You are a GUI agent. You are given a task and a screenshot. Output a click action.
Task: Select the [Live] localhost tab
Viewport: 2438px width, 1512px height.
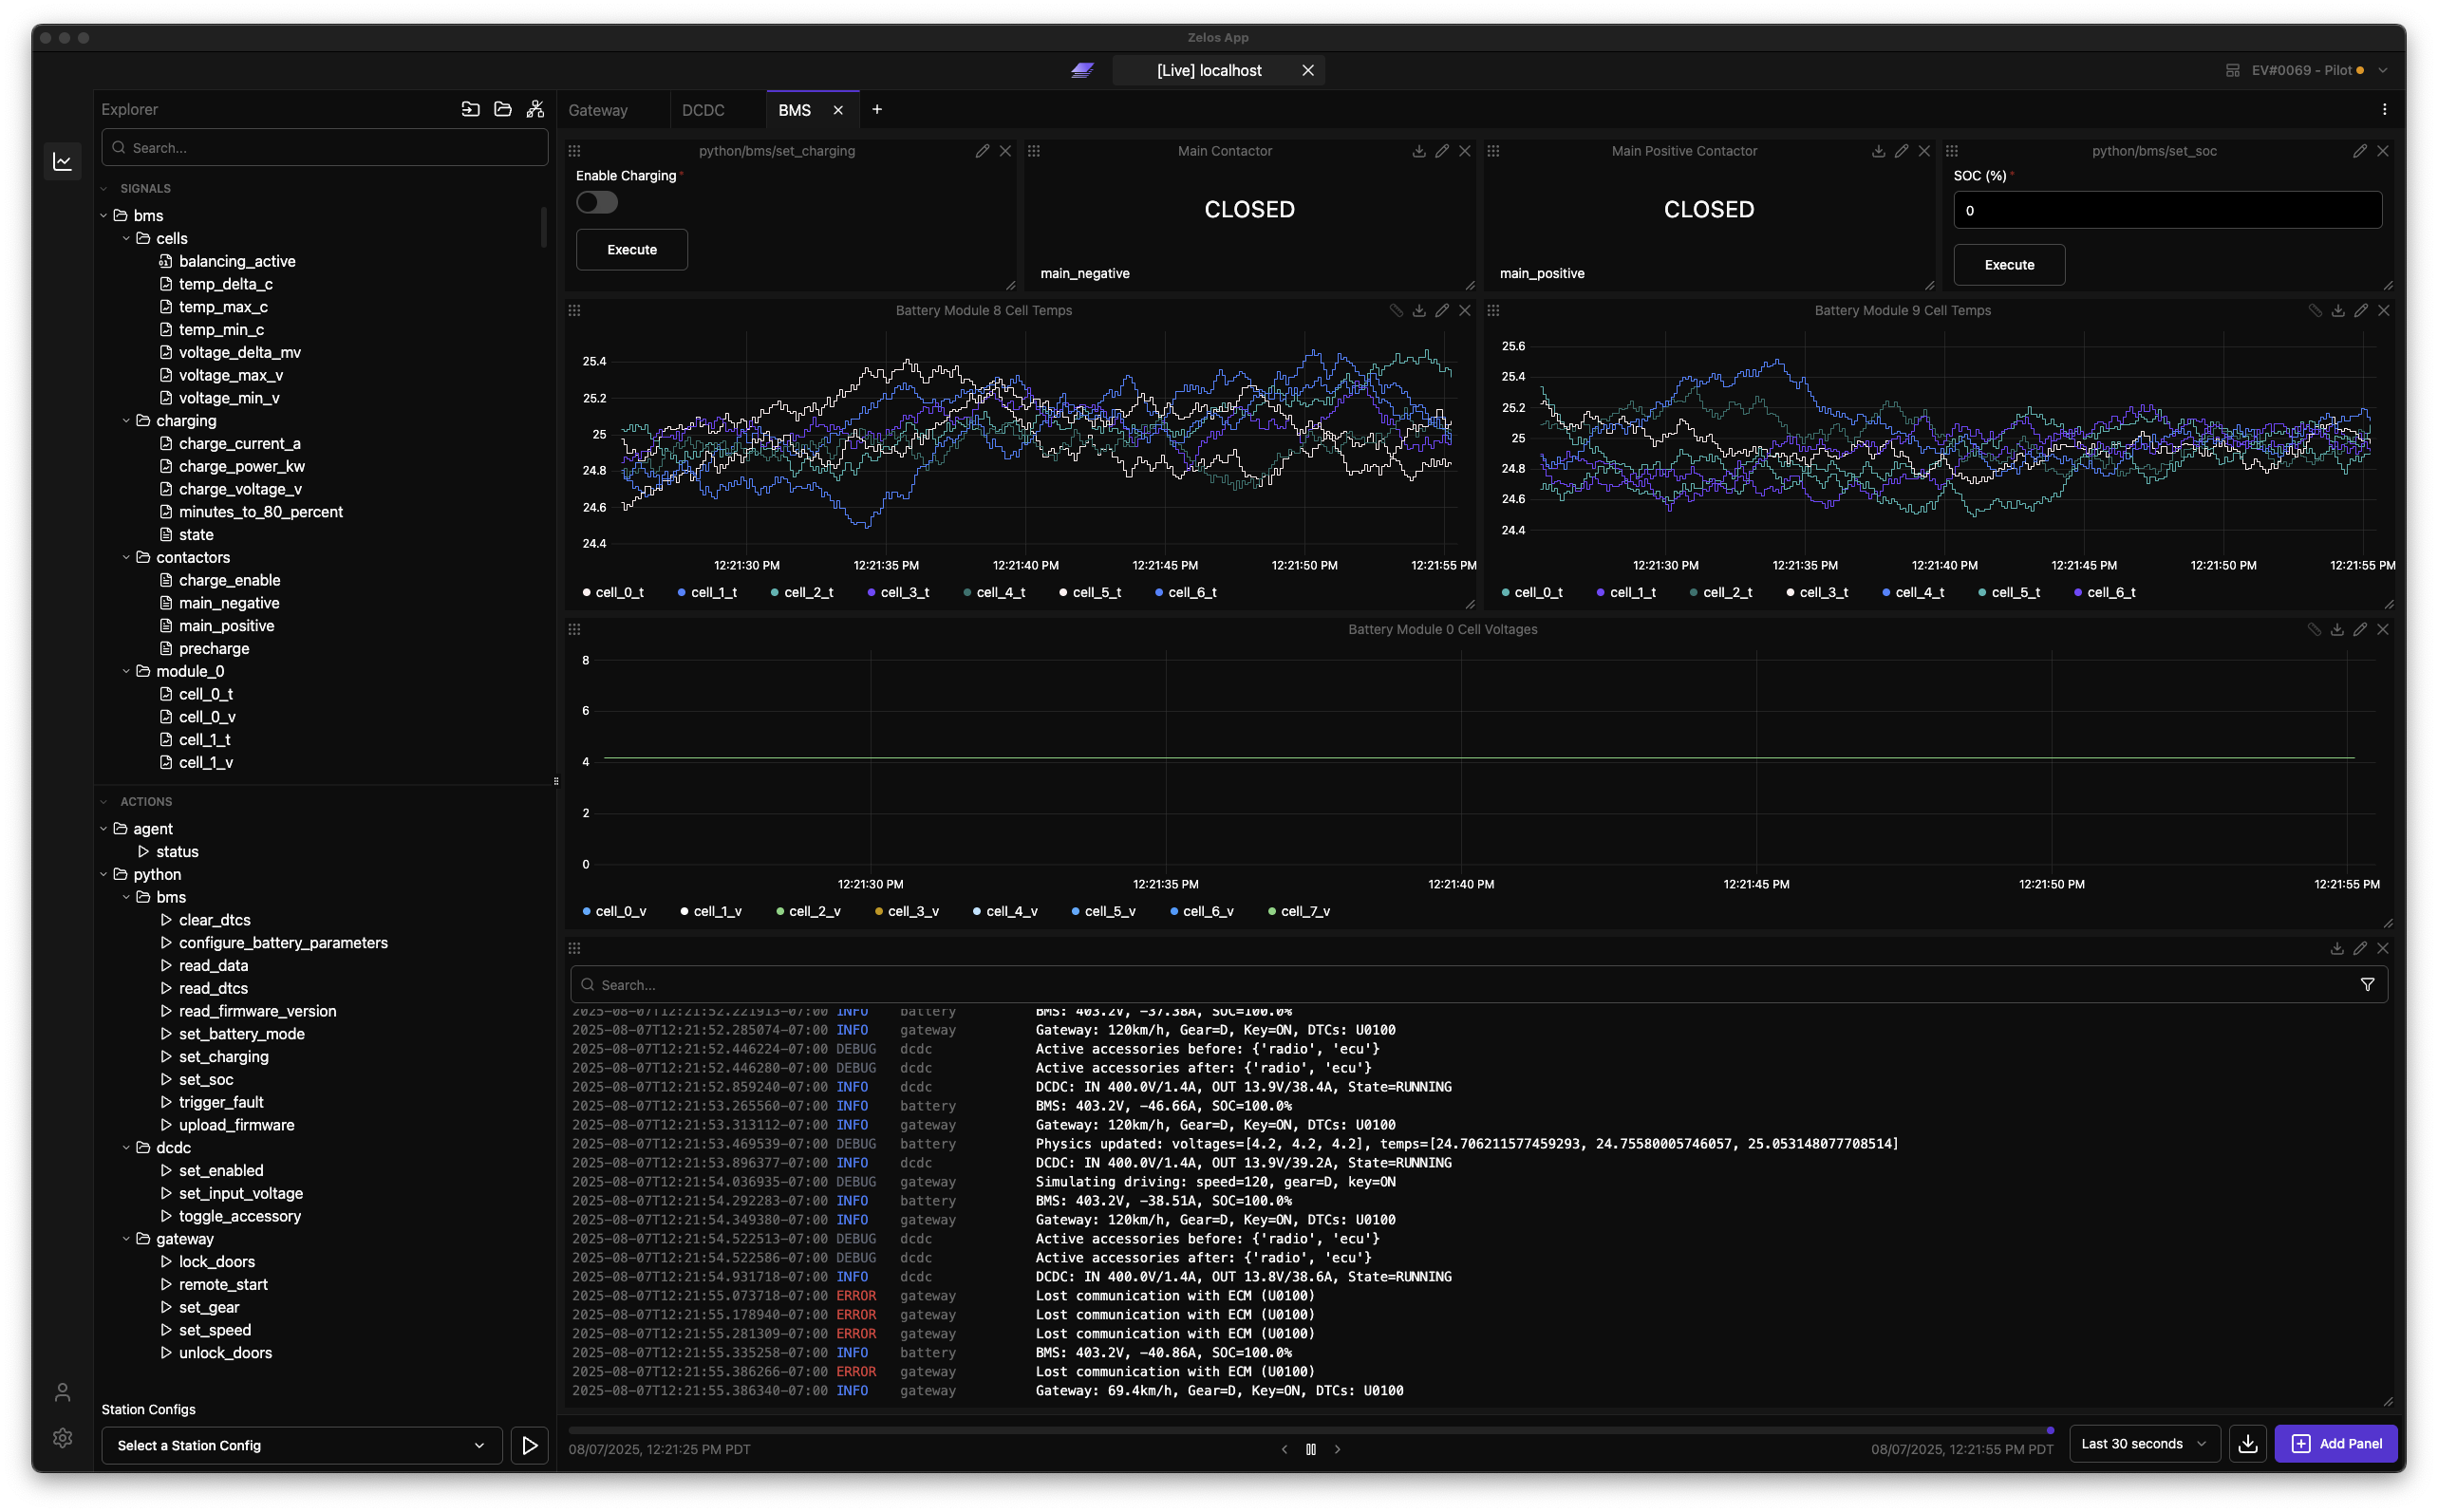pyautogui.click(x=1209, y=70)
